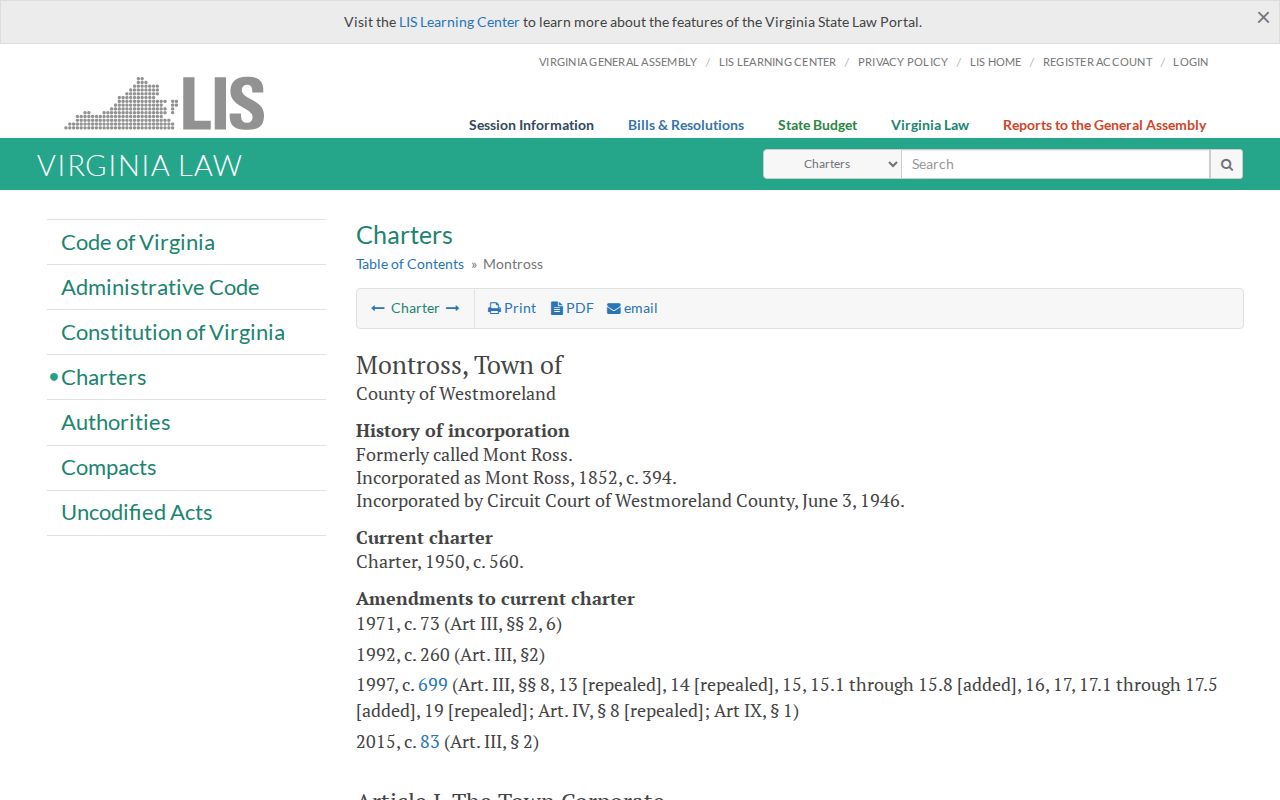Focus the Search input field

(x=1056, y=164)
